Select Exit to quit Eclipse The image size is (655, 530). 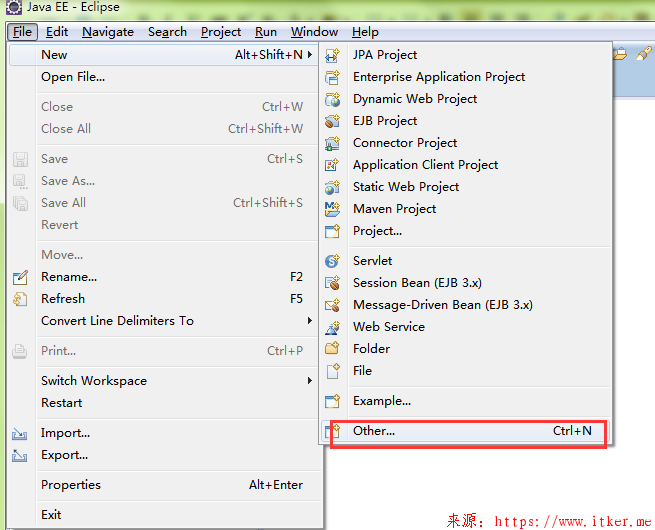pyautogui.click(x=163, y=515)
